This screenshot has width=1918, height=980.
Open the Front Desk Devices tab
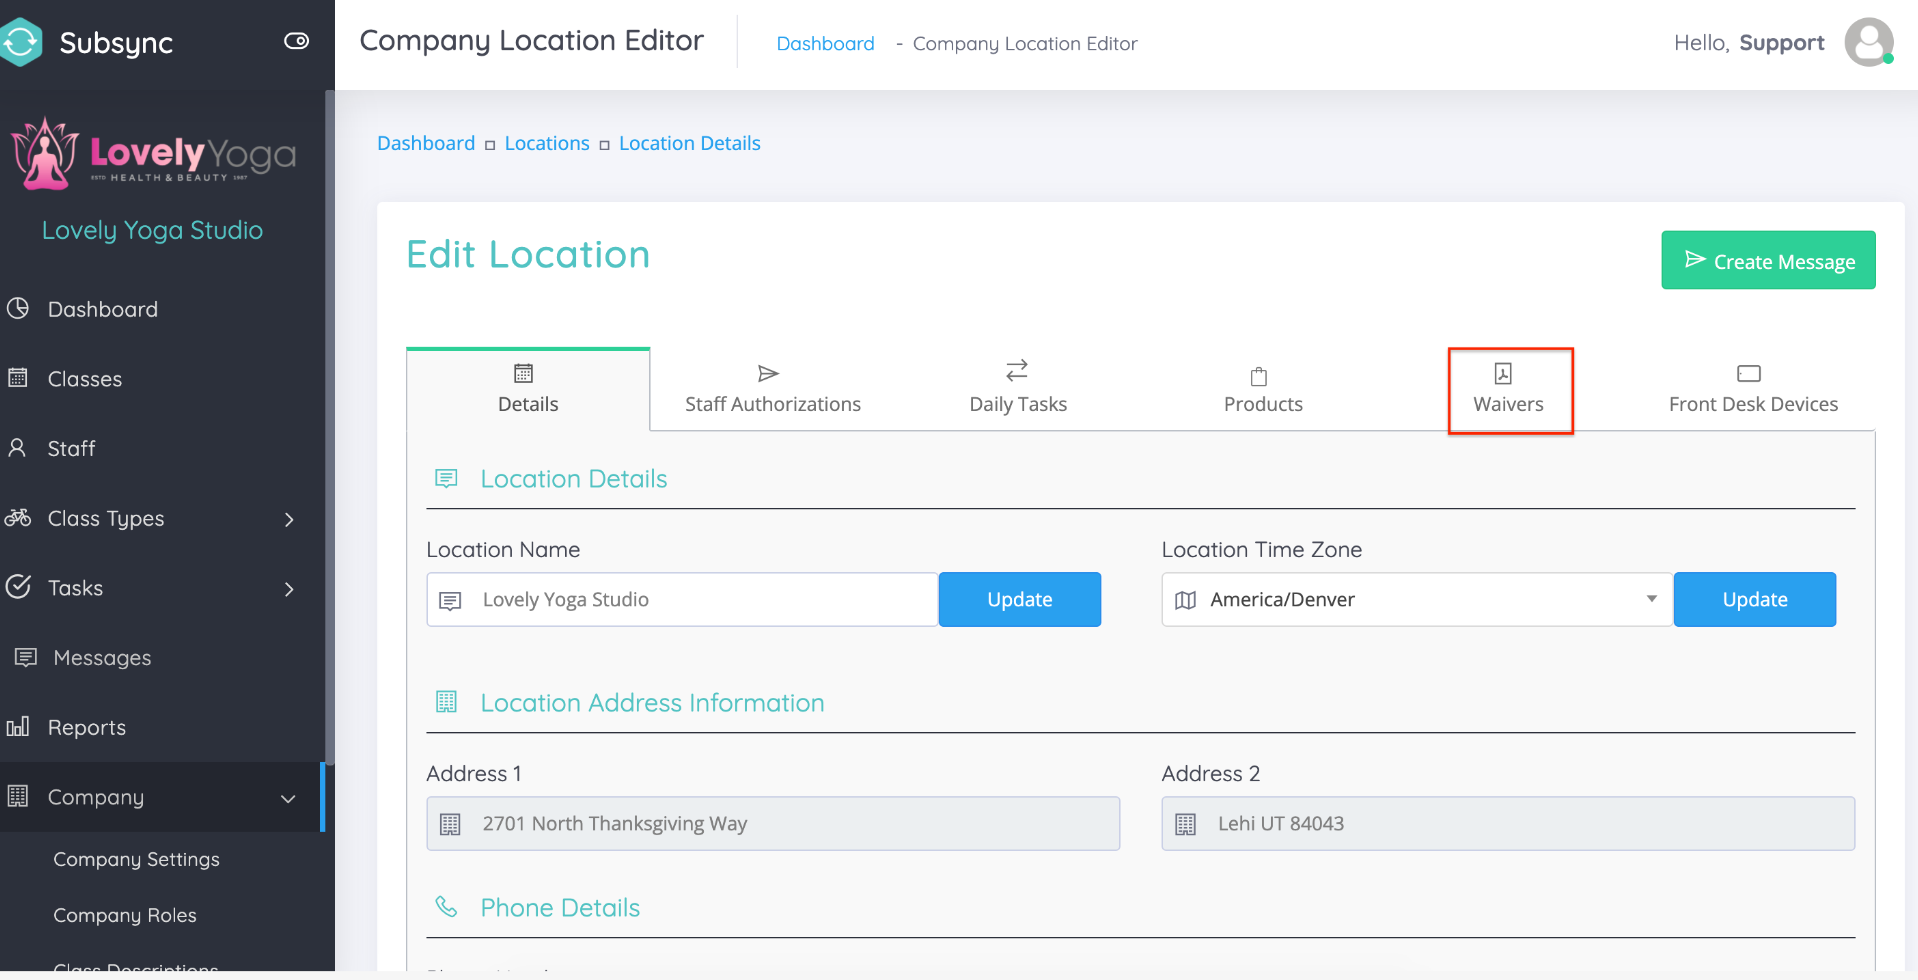point(1752,389)
